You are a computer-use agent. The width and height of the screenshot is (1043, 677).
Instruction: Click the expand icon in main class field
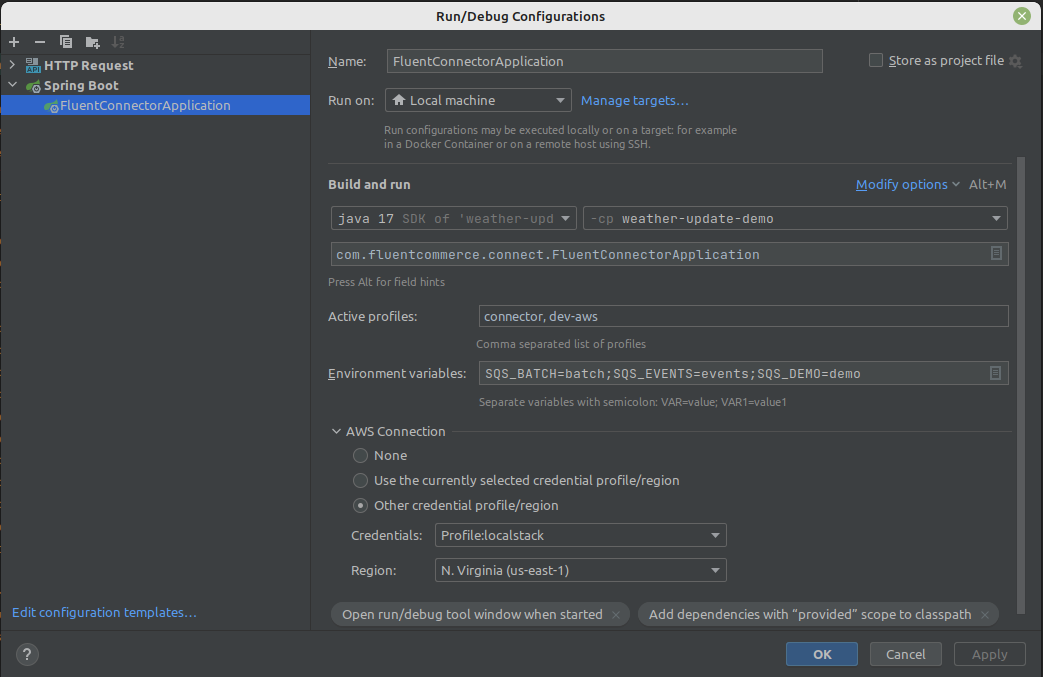(996, 254)
